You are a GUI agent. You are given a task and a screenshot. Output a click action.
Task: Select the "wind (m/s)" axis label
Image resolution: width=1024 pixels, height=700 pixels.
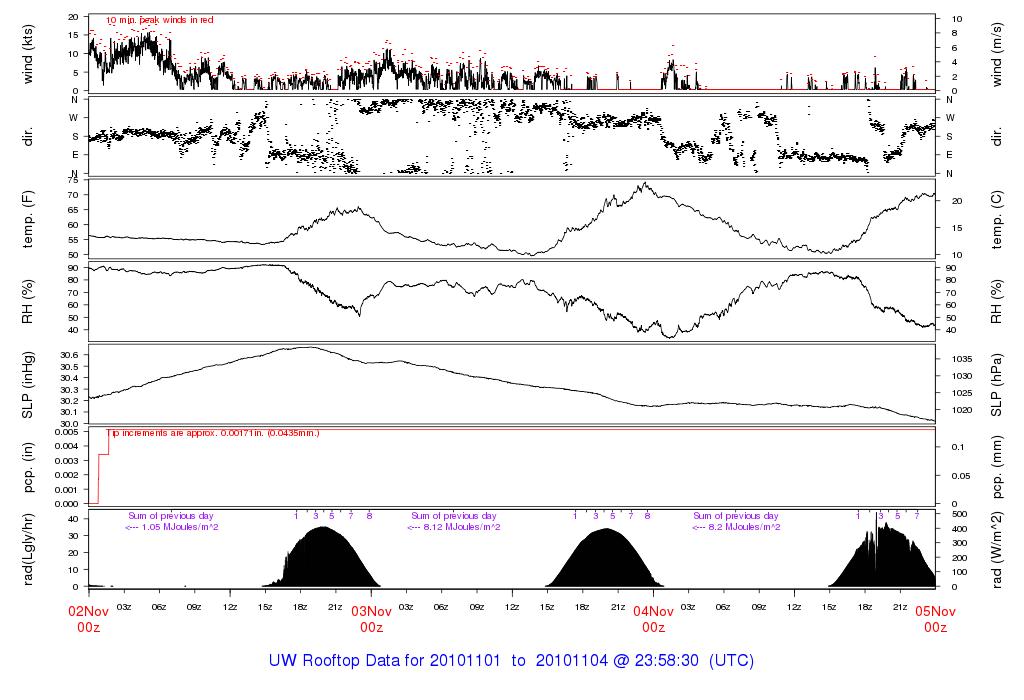coord(997,54)
